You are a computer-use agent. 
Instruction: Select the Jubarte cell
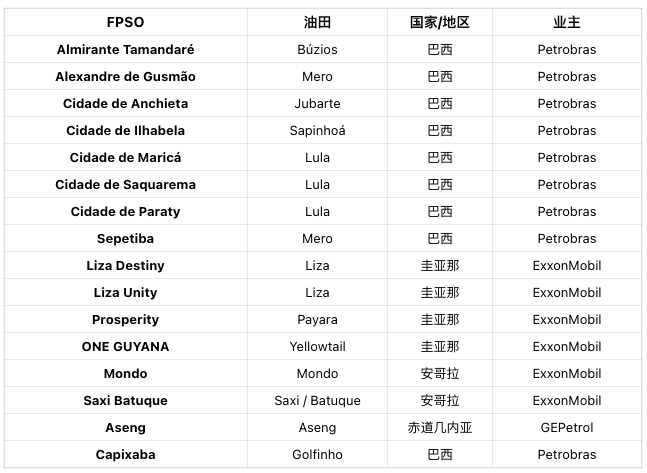(x=317, y=104)
